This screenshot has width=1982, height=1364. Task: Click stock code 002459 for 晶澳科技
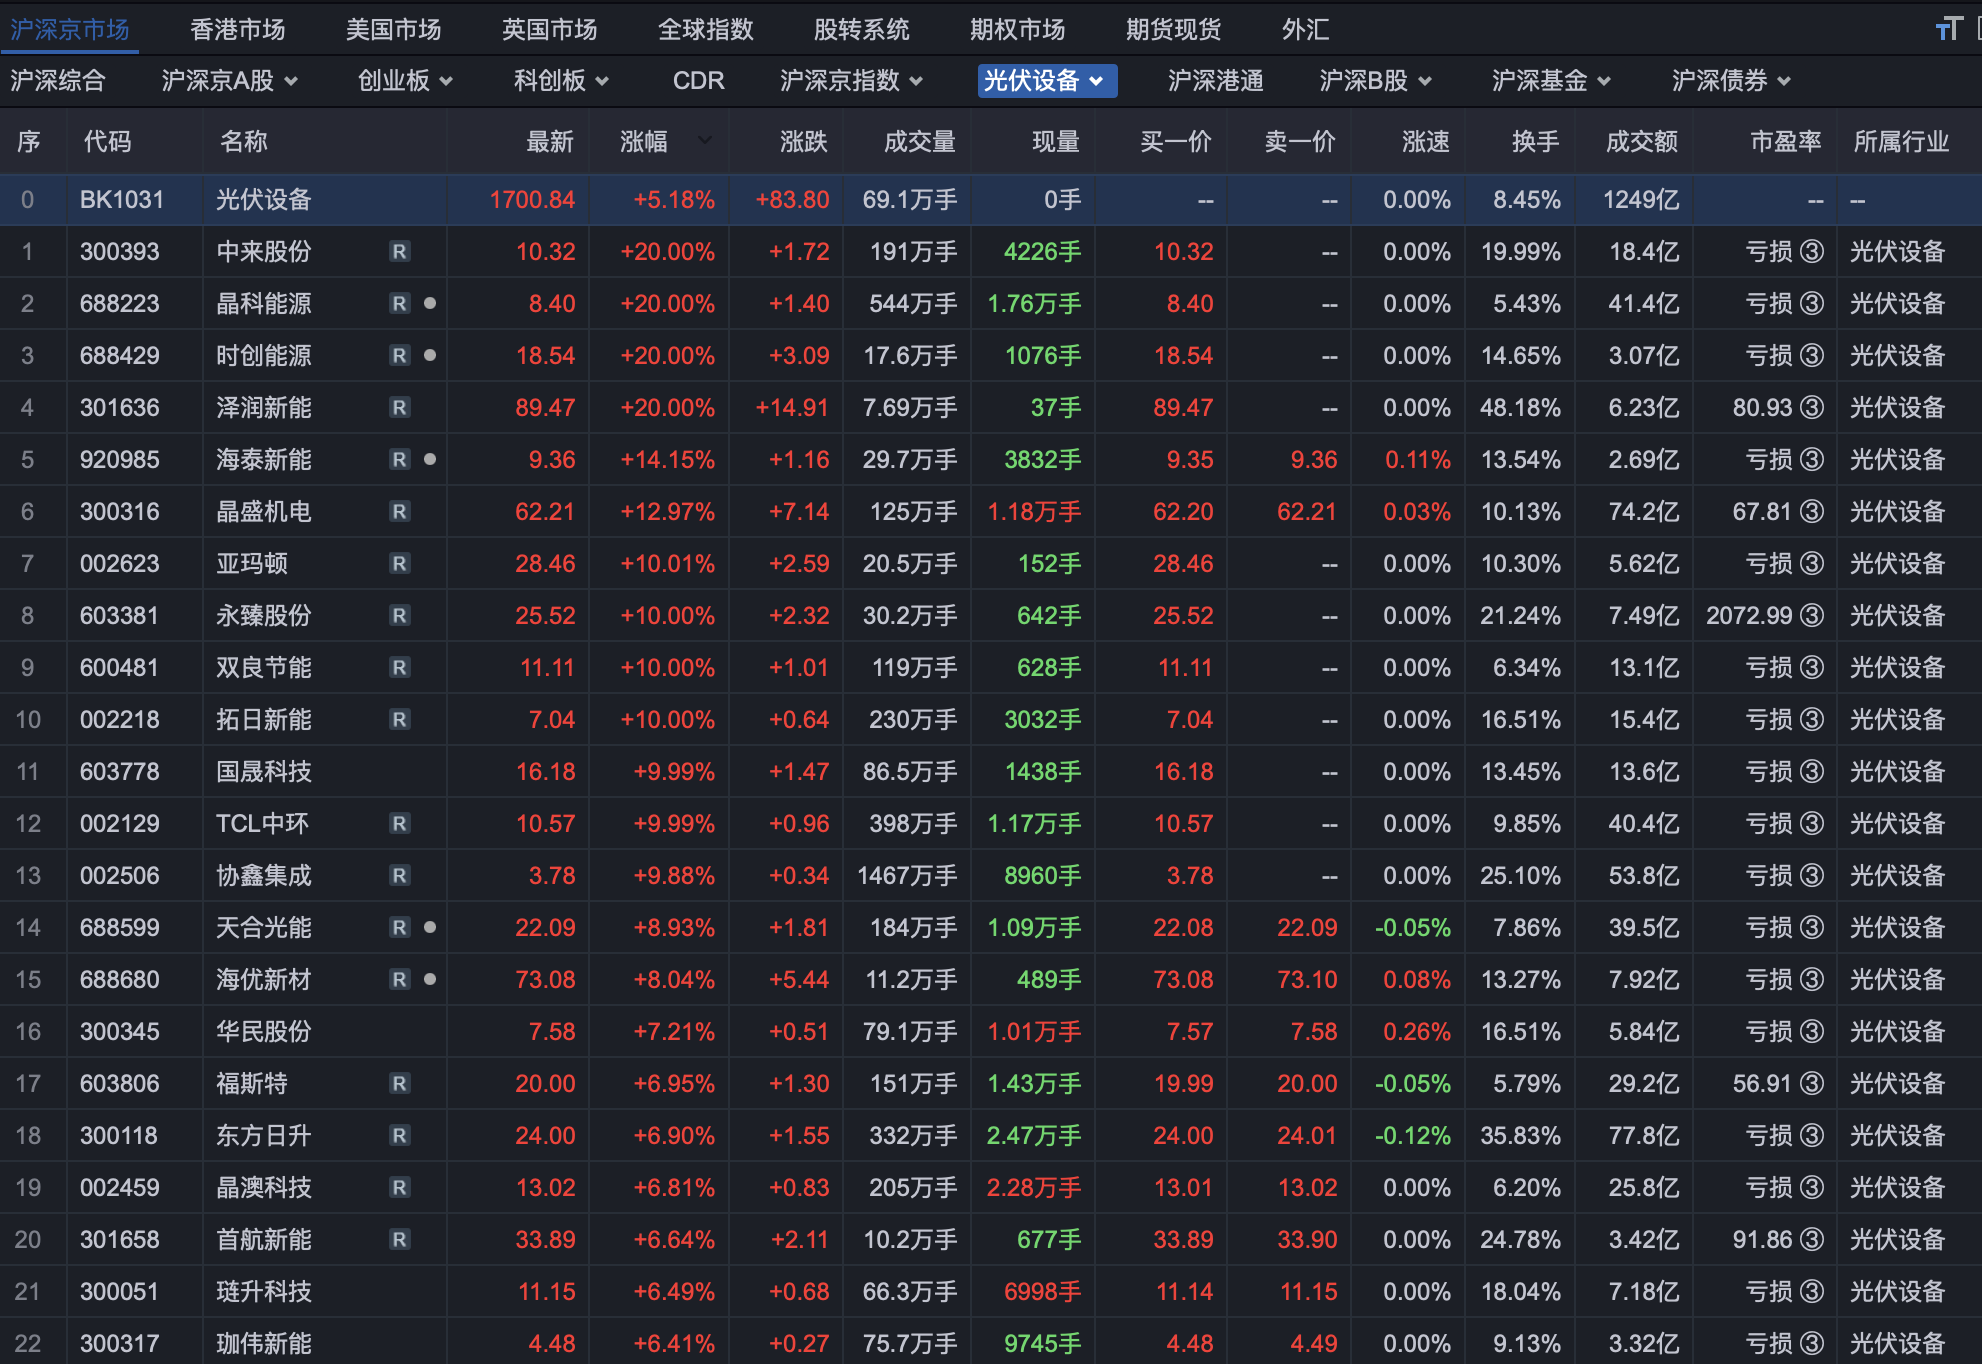tap(119, 1188)
